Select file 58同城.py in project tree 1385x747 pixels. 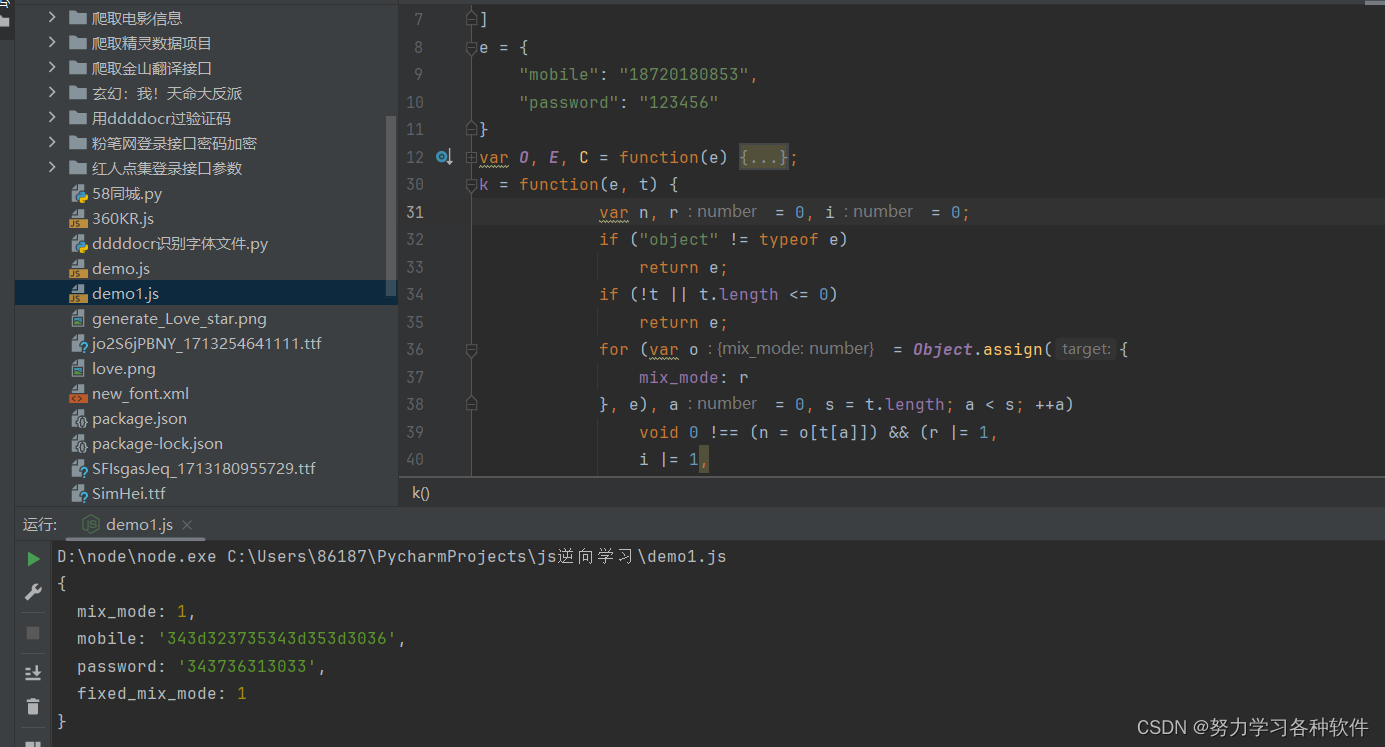coord(127,193)
